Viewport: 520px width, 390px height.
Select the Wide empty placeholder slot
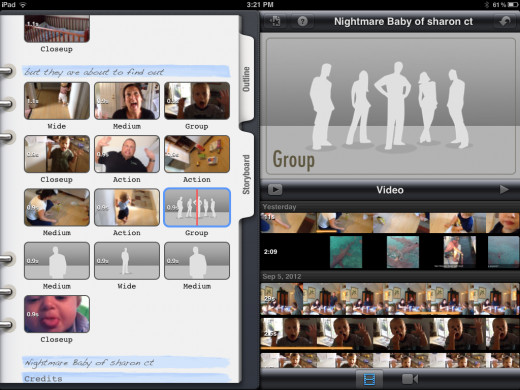click(x=127, y=261)
